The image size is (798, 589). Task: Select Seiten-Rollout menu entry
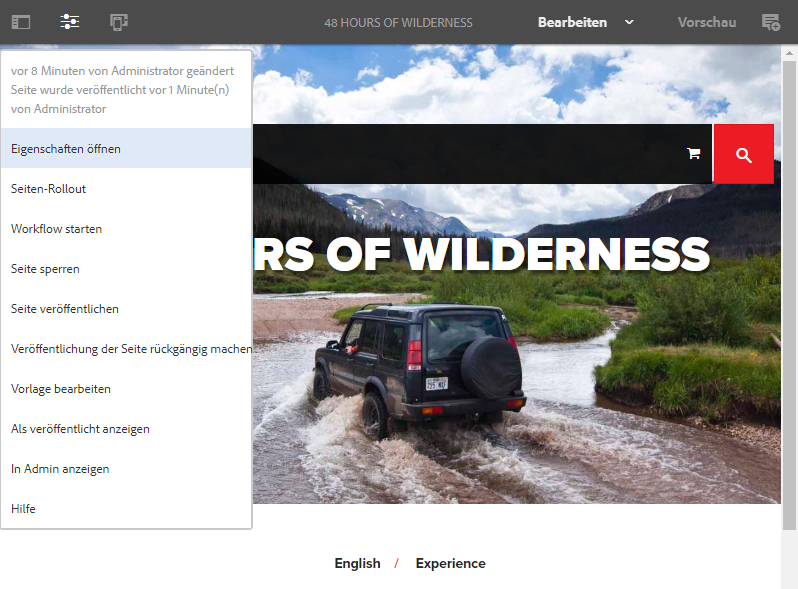point(126,189)
